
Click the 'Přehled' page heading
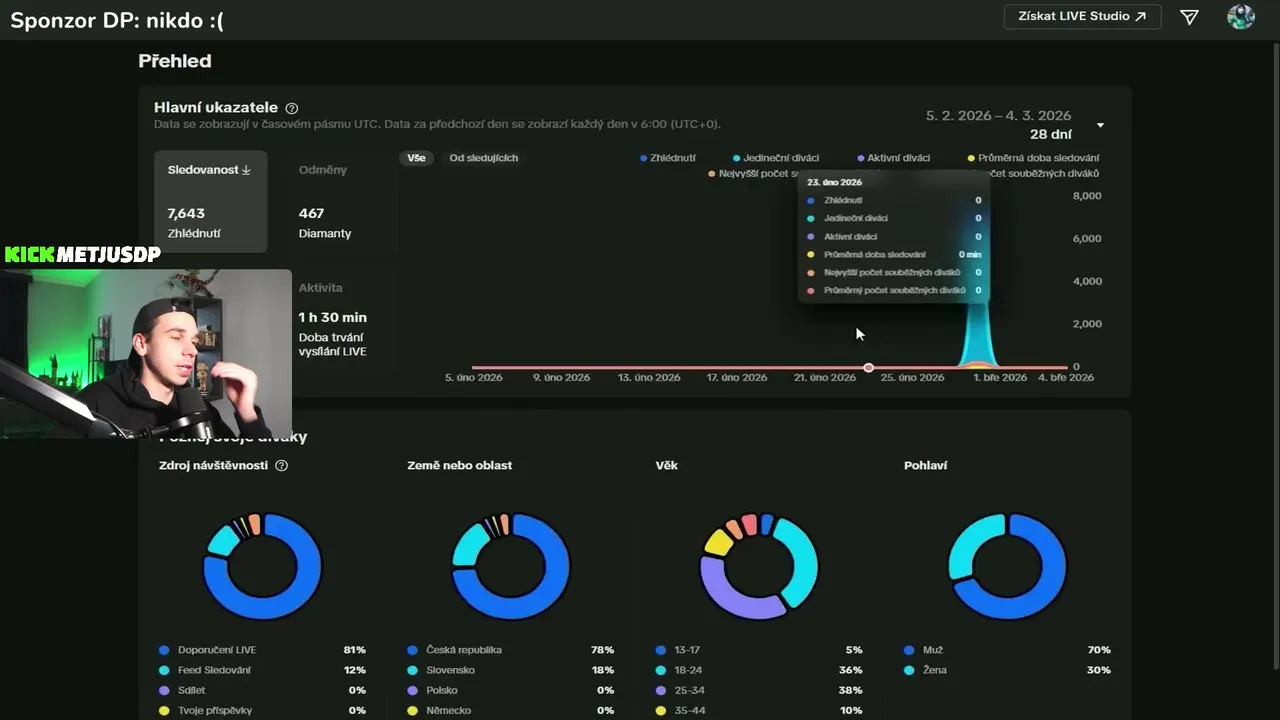tap(175, 61)
